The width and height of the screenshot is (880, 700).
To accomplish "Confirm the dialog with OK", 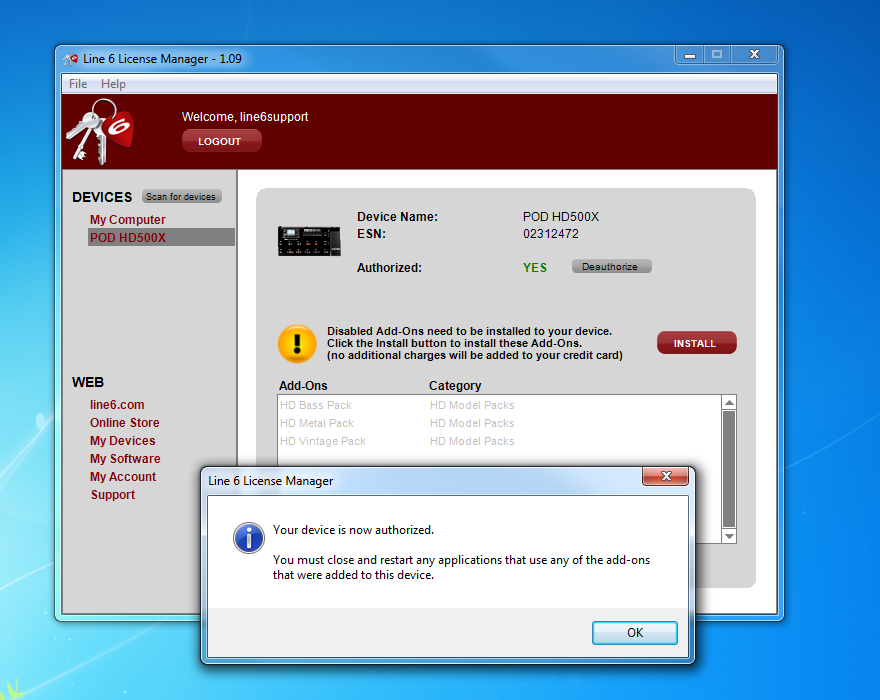I will point(635,633).
